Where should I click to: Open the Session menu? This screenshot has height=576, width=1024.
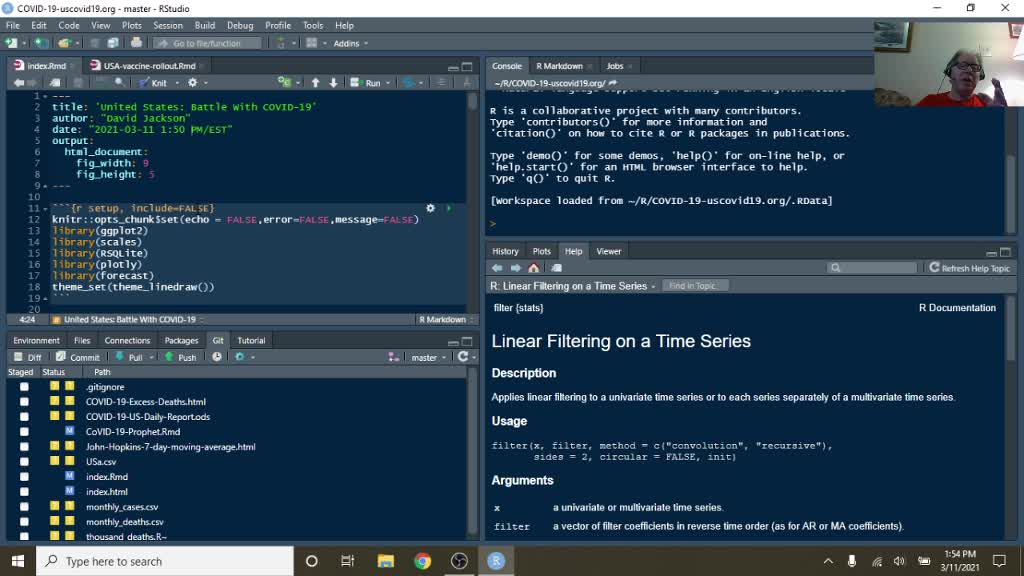(x=168, y=25)
